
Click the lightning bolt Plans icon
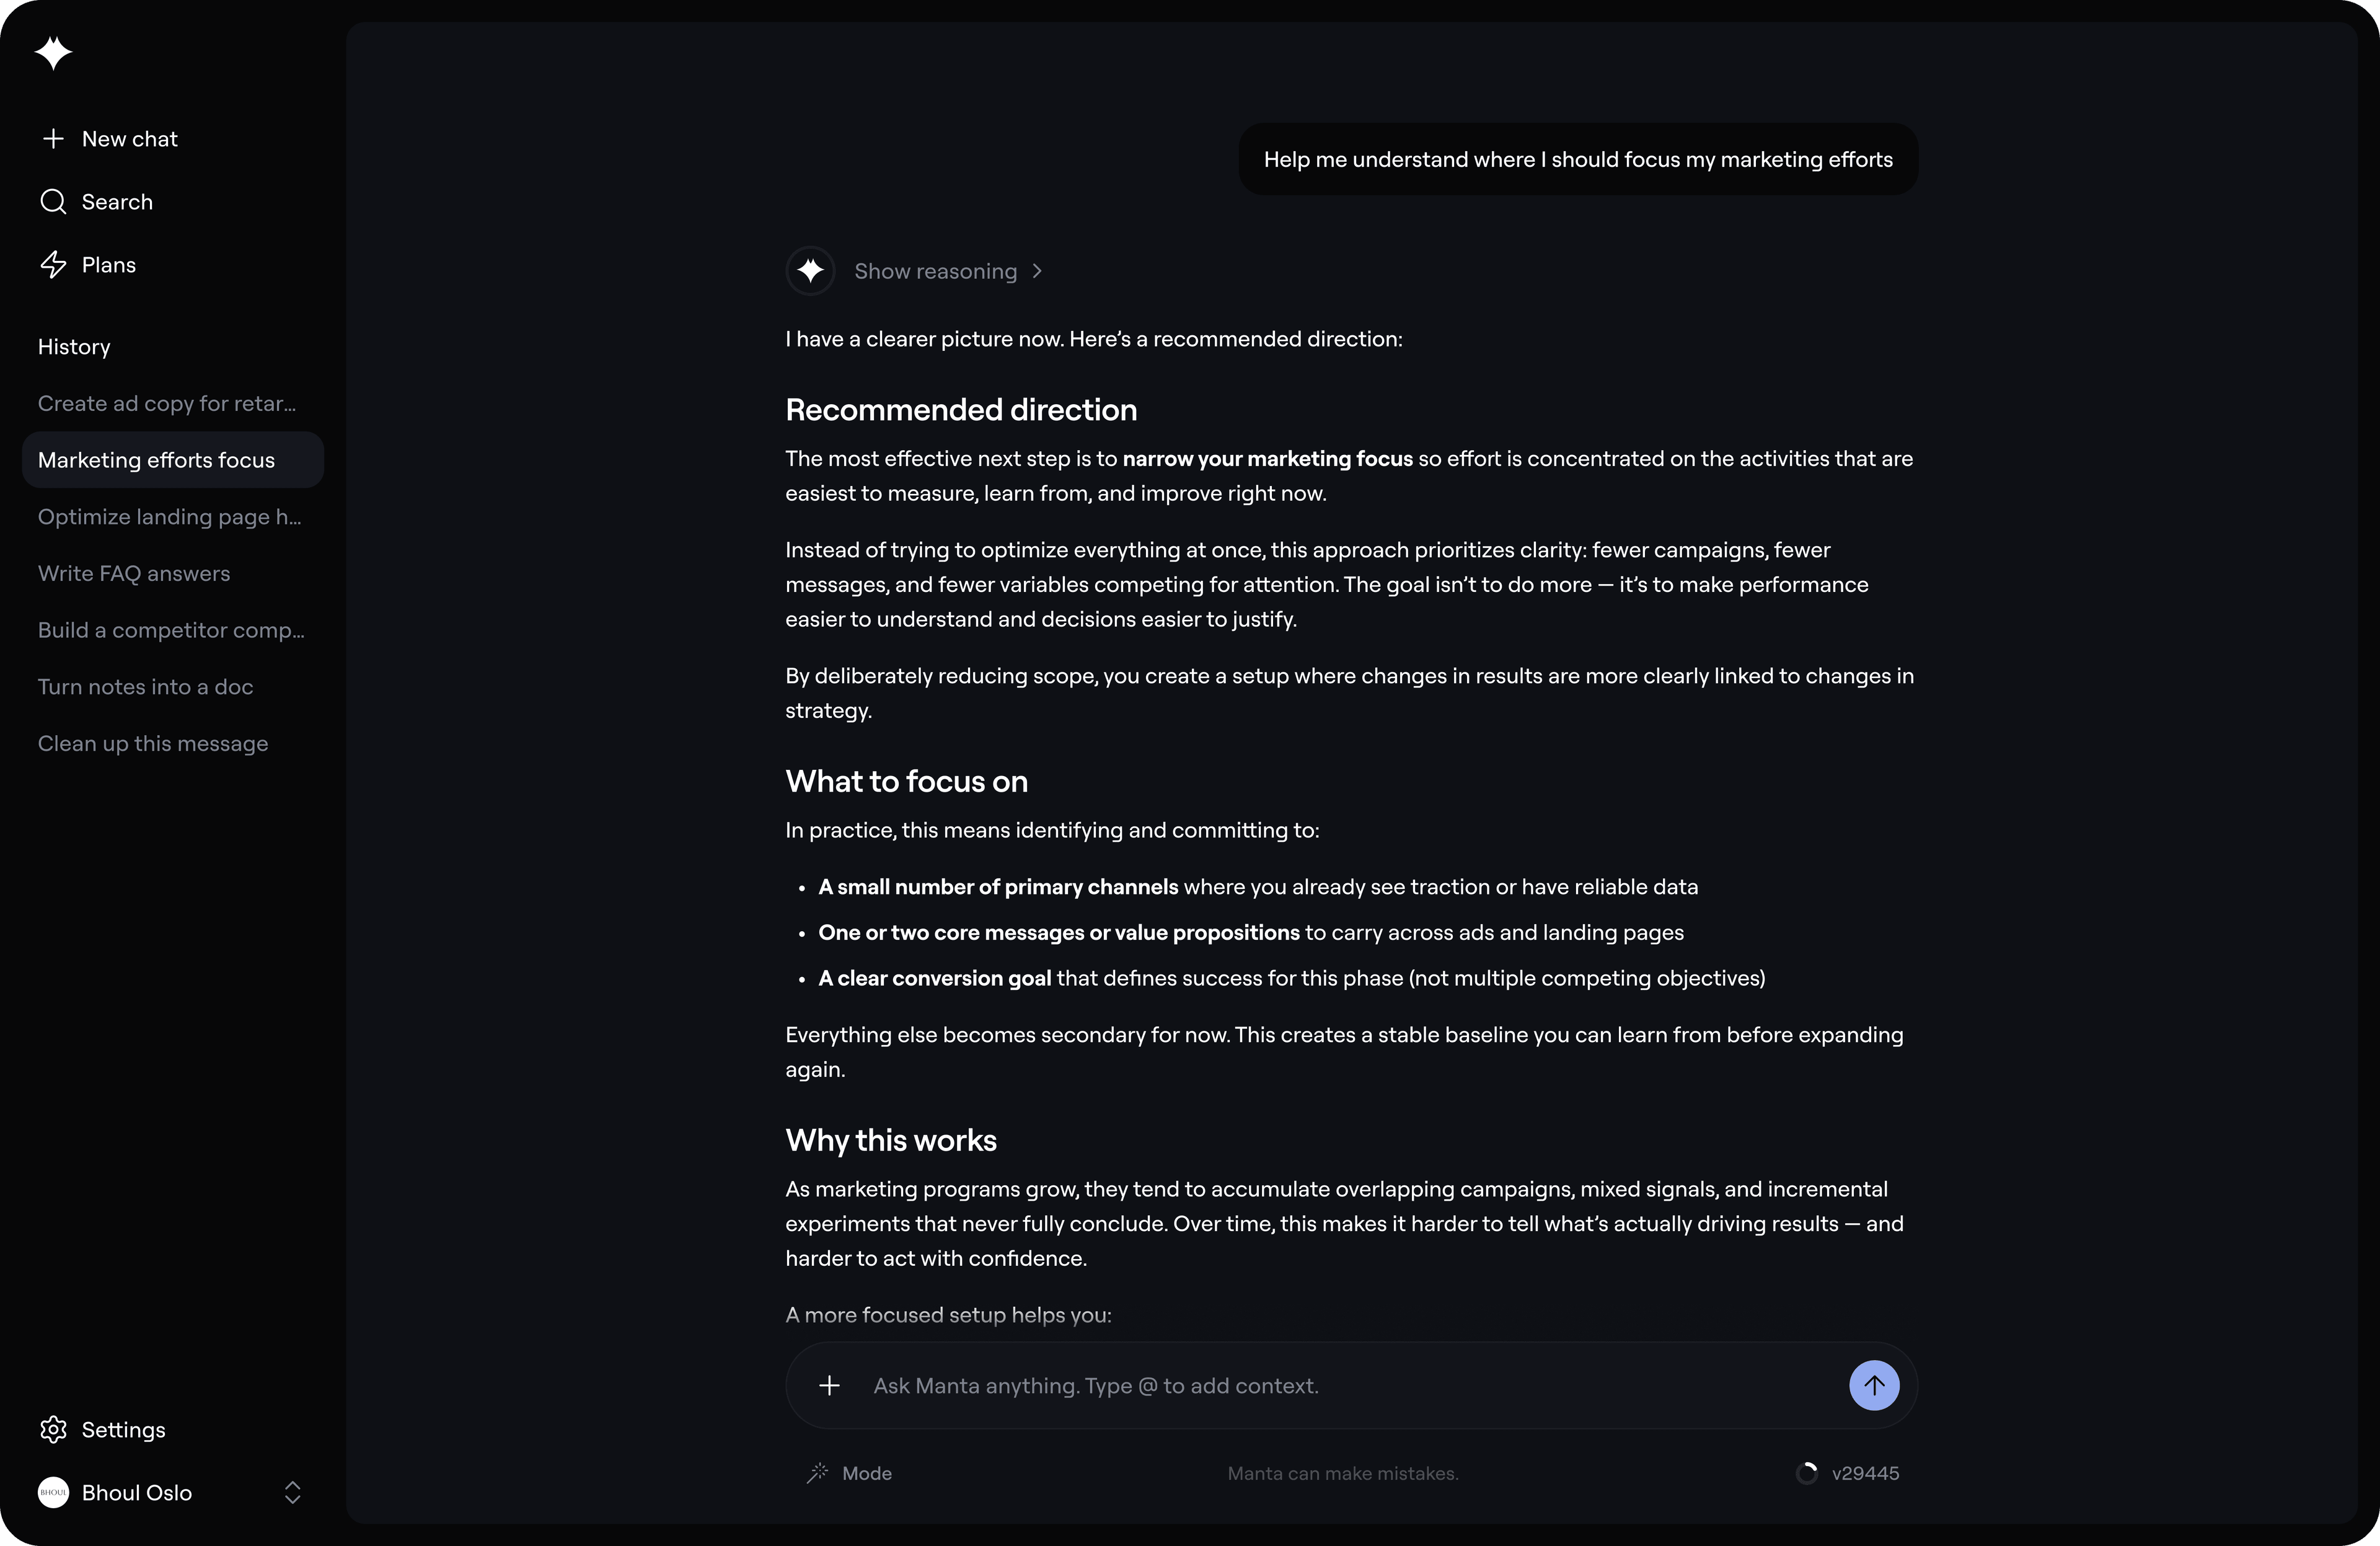(x=53, y=265)
